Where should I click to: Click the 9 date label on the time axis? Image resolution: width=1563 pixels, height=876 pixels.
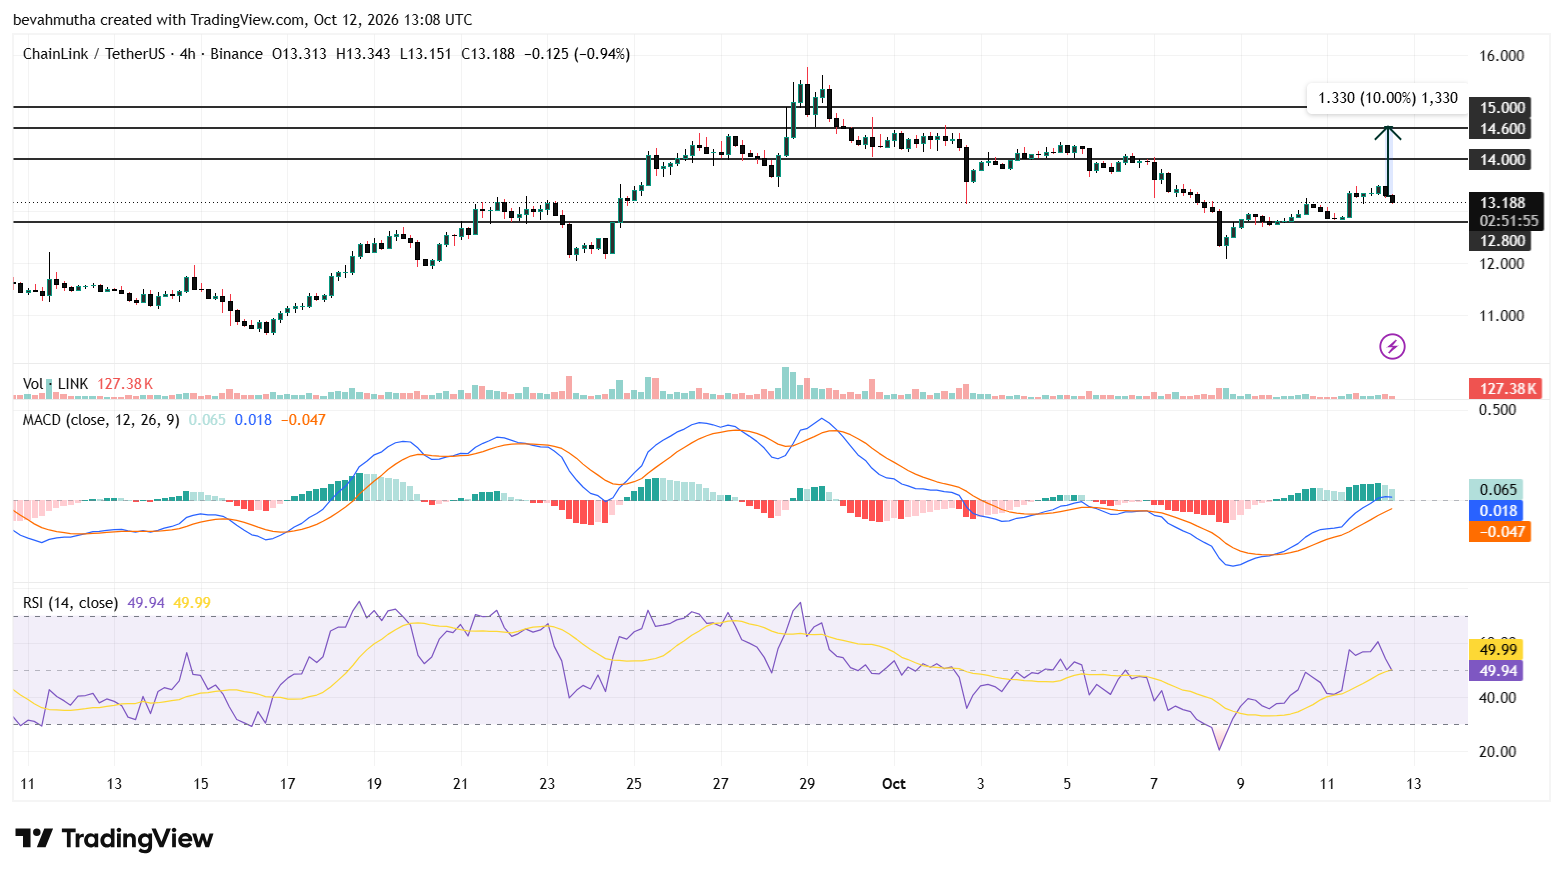pyautogui.click(x=1241, y=784)
